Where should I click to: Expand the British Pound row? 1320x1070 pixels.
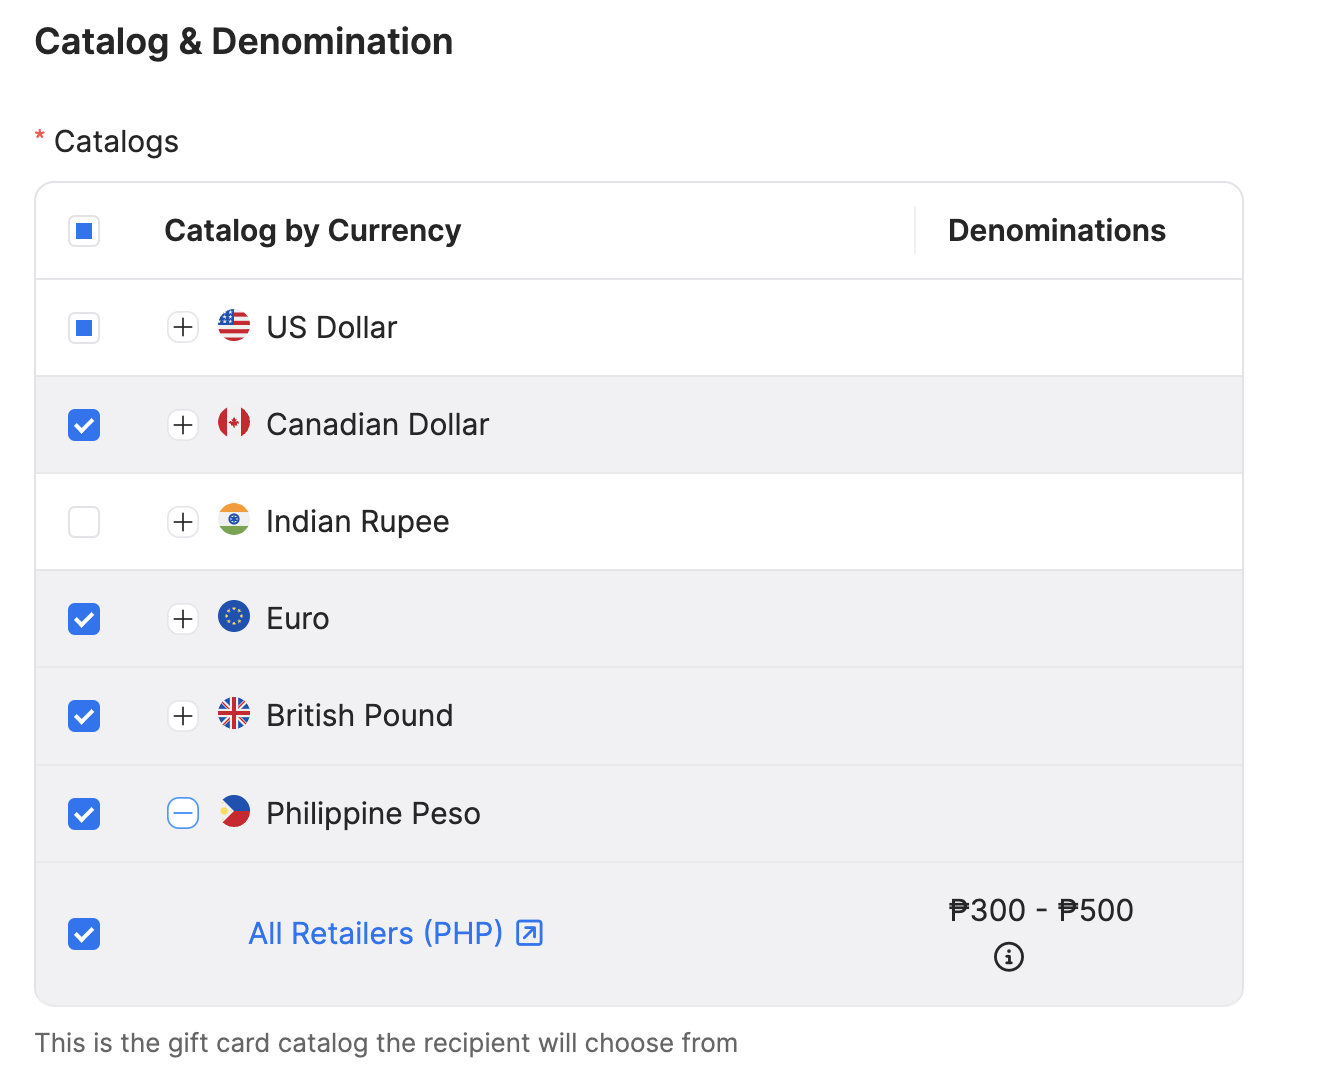(x=183, y=715)
